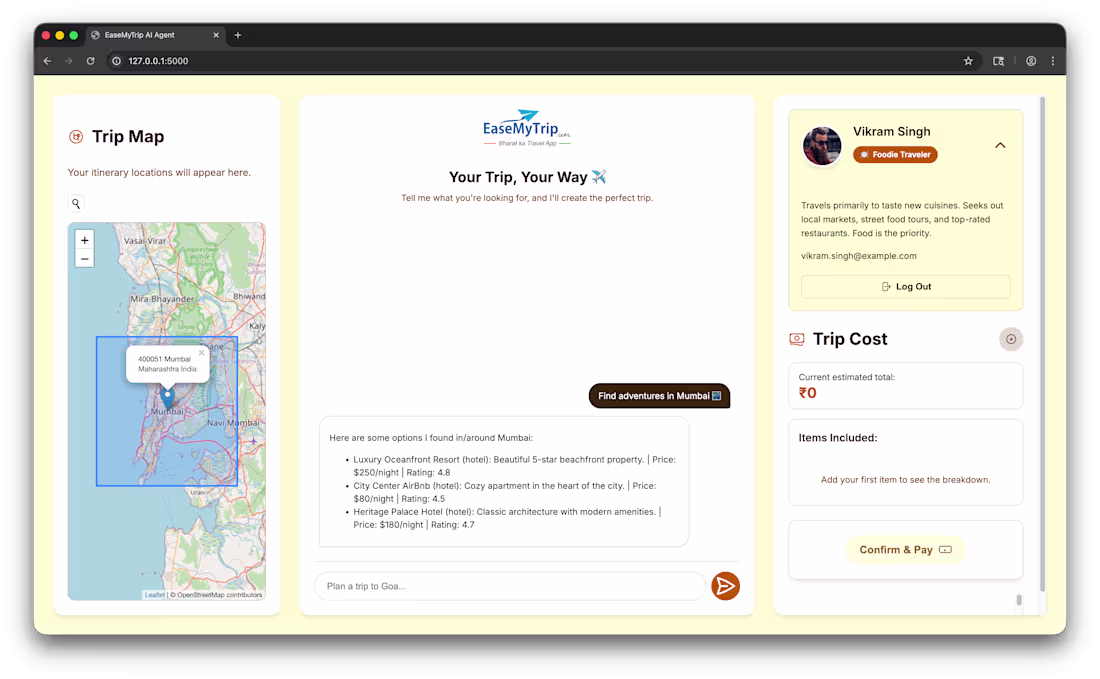Click 'Heritage Palace Hotel' option text
Screen dimensions: 1100x679
398,511
